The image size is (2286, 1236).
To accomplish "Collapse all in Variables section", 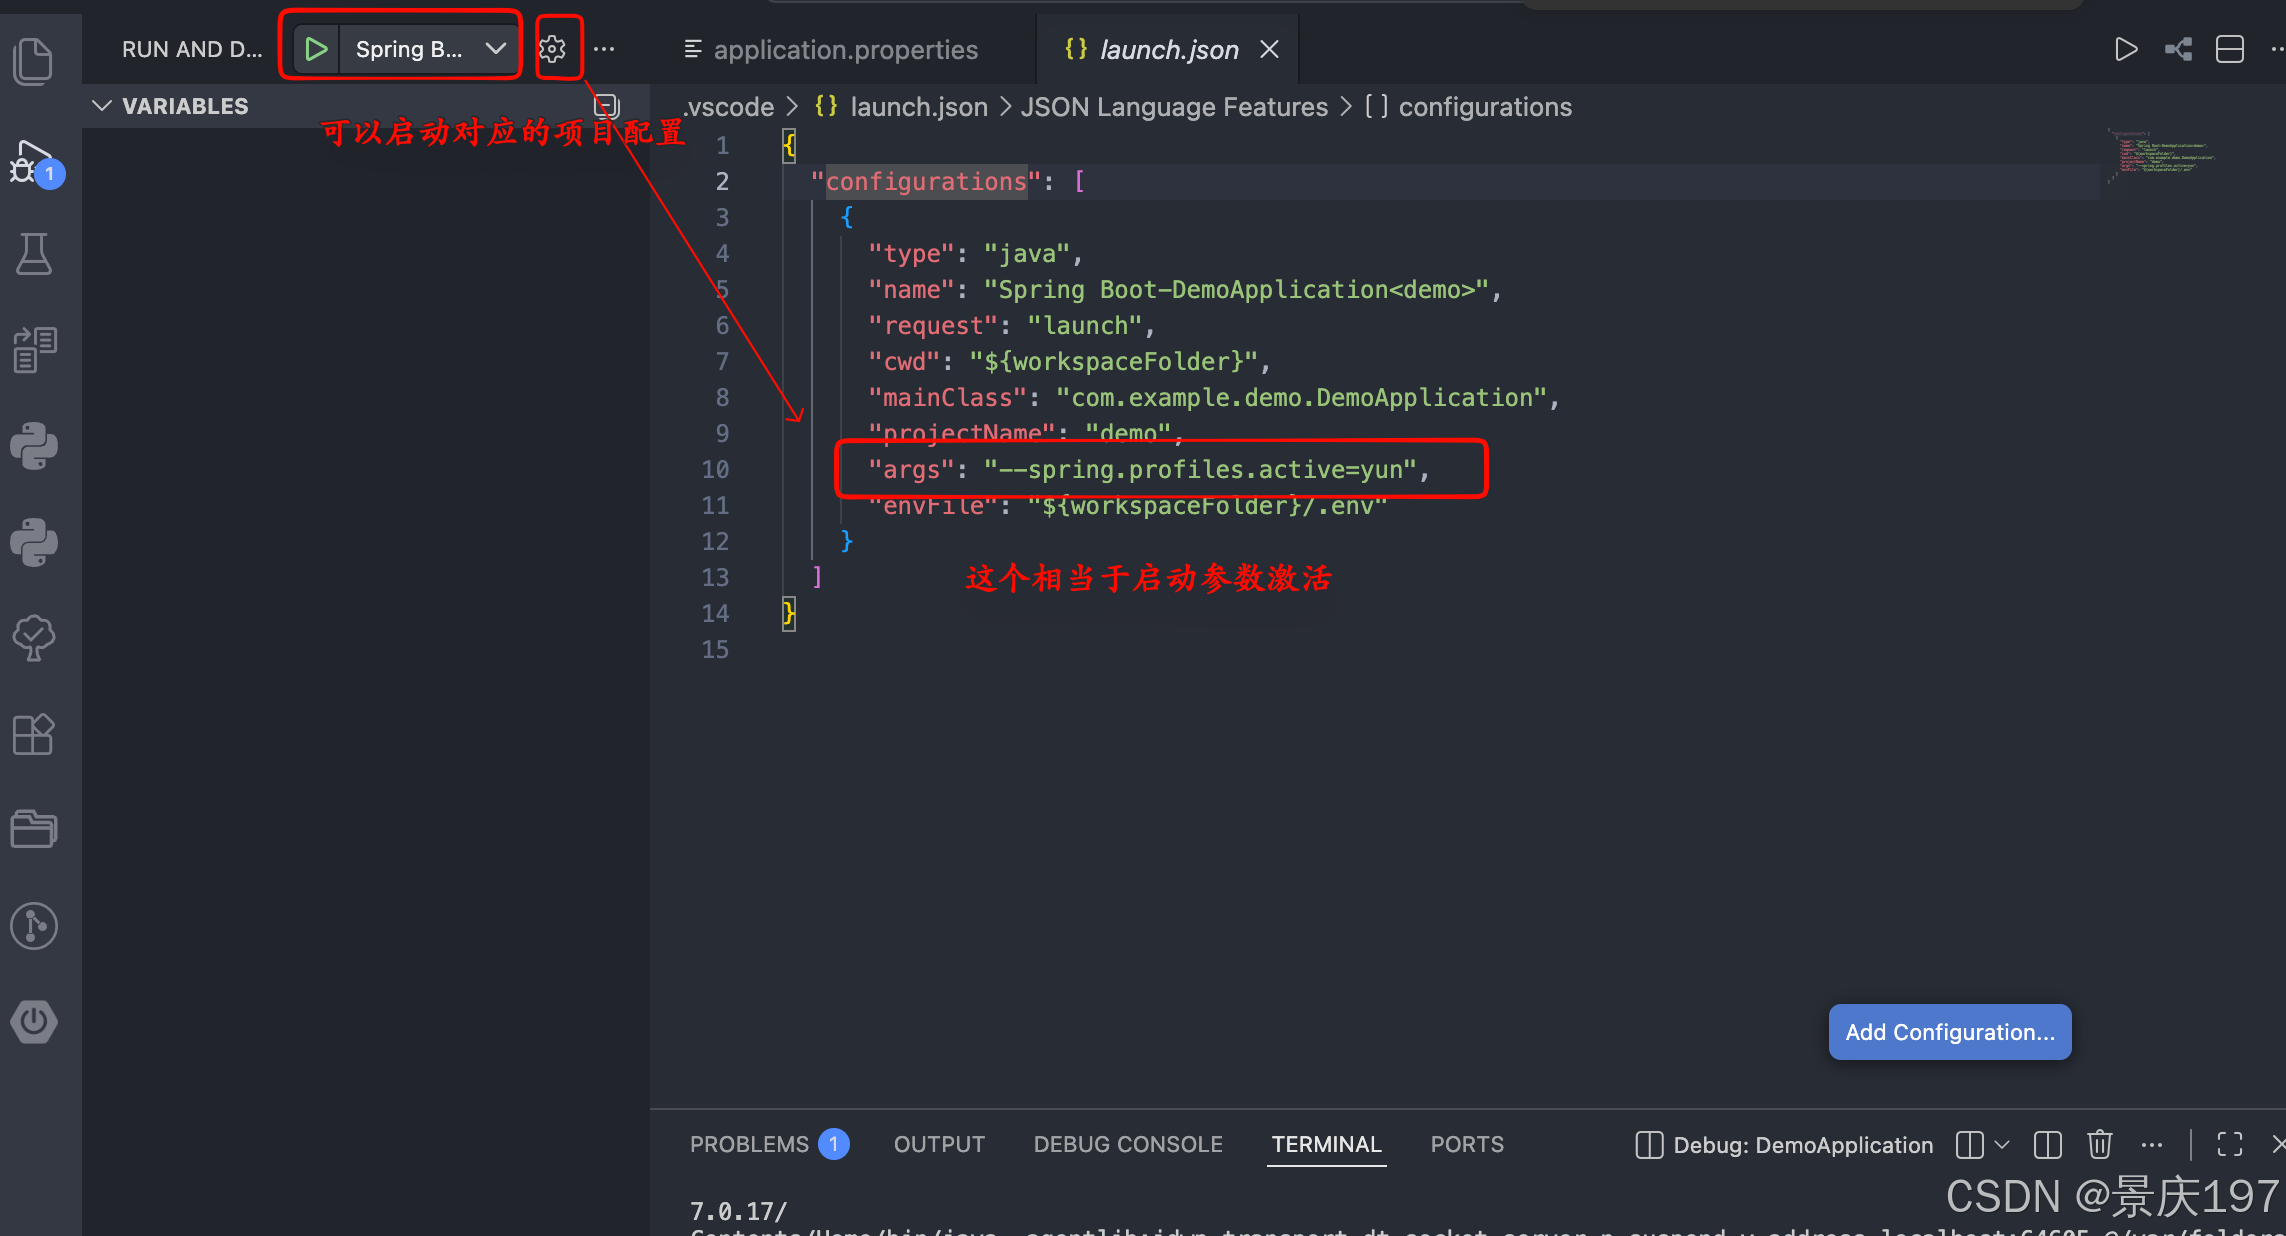I will [606, 106].
